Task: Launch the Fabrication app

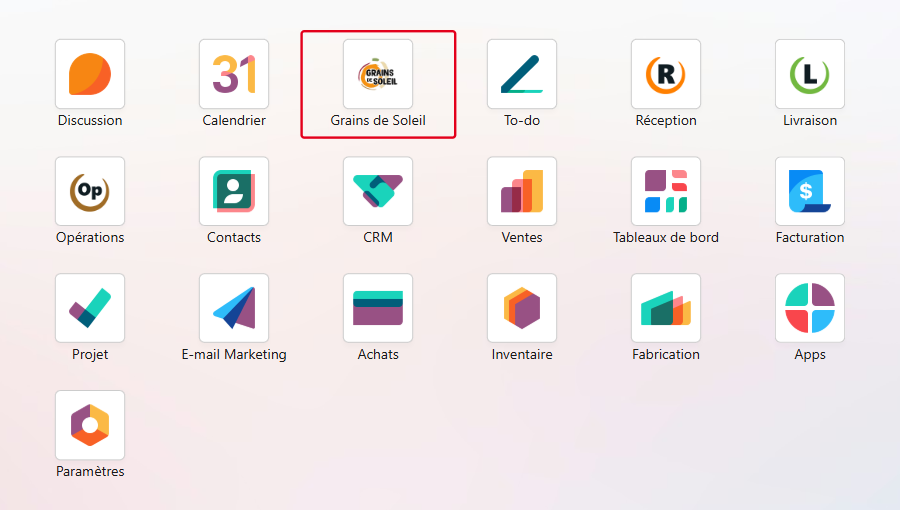Action: pos(666,308)
